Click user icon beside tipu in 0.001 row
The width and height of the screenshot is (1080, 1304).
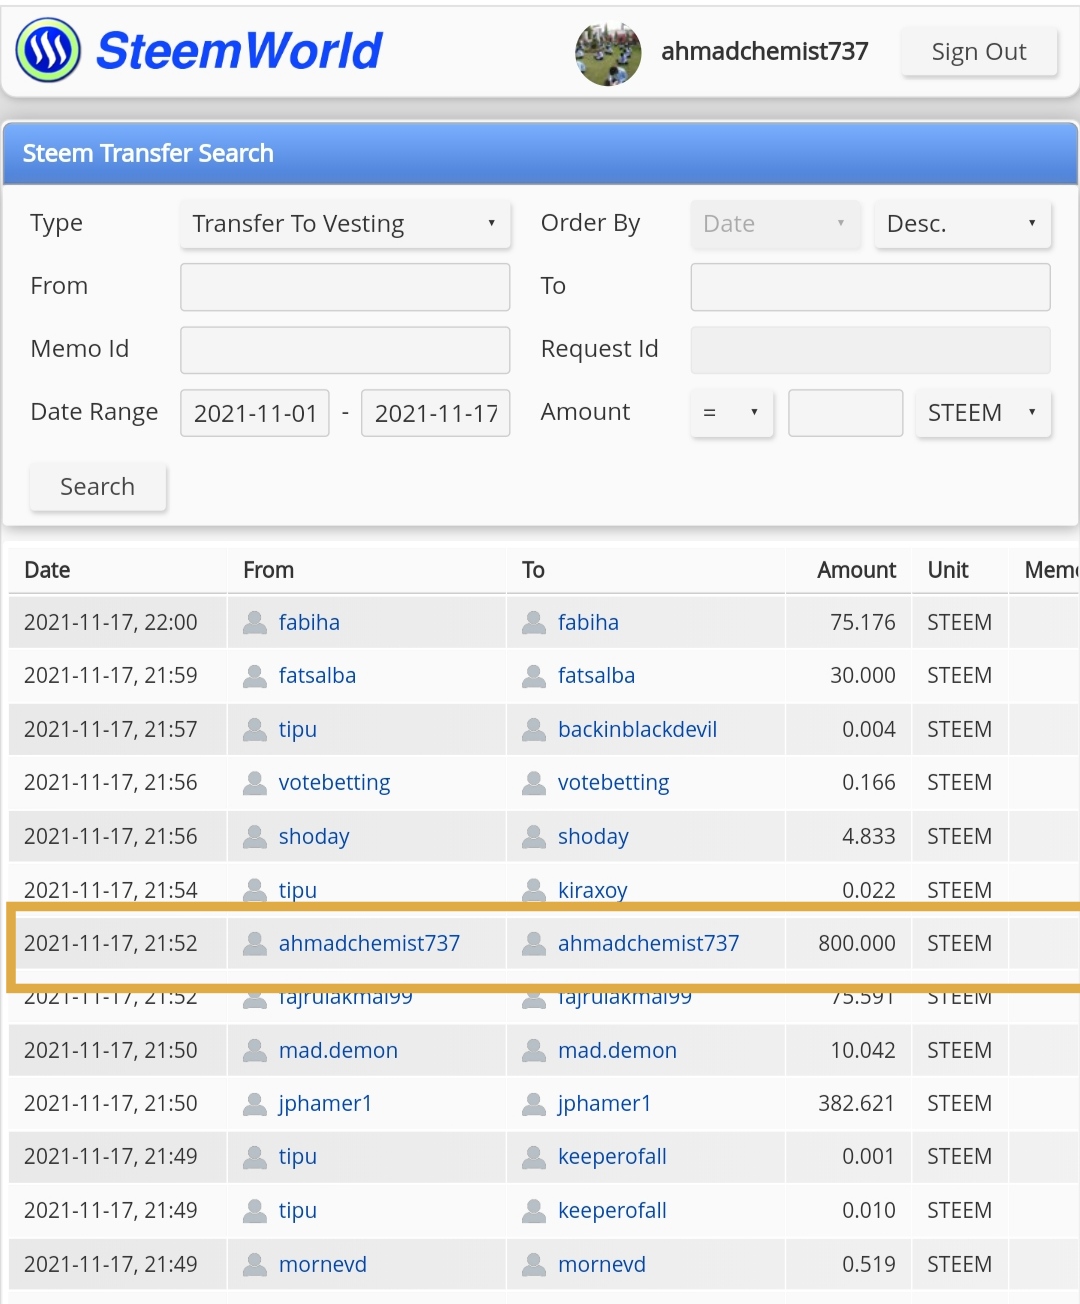tap(255, 1157)
